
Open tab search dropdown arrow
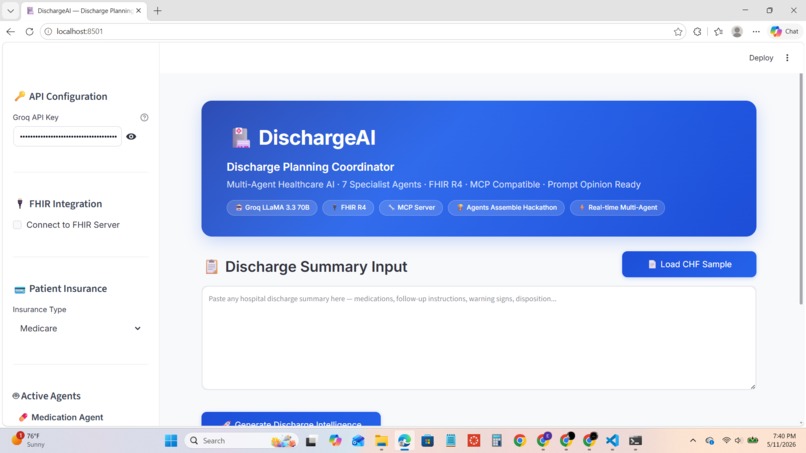(10, 10)
